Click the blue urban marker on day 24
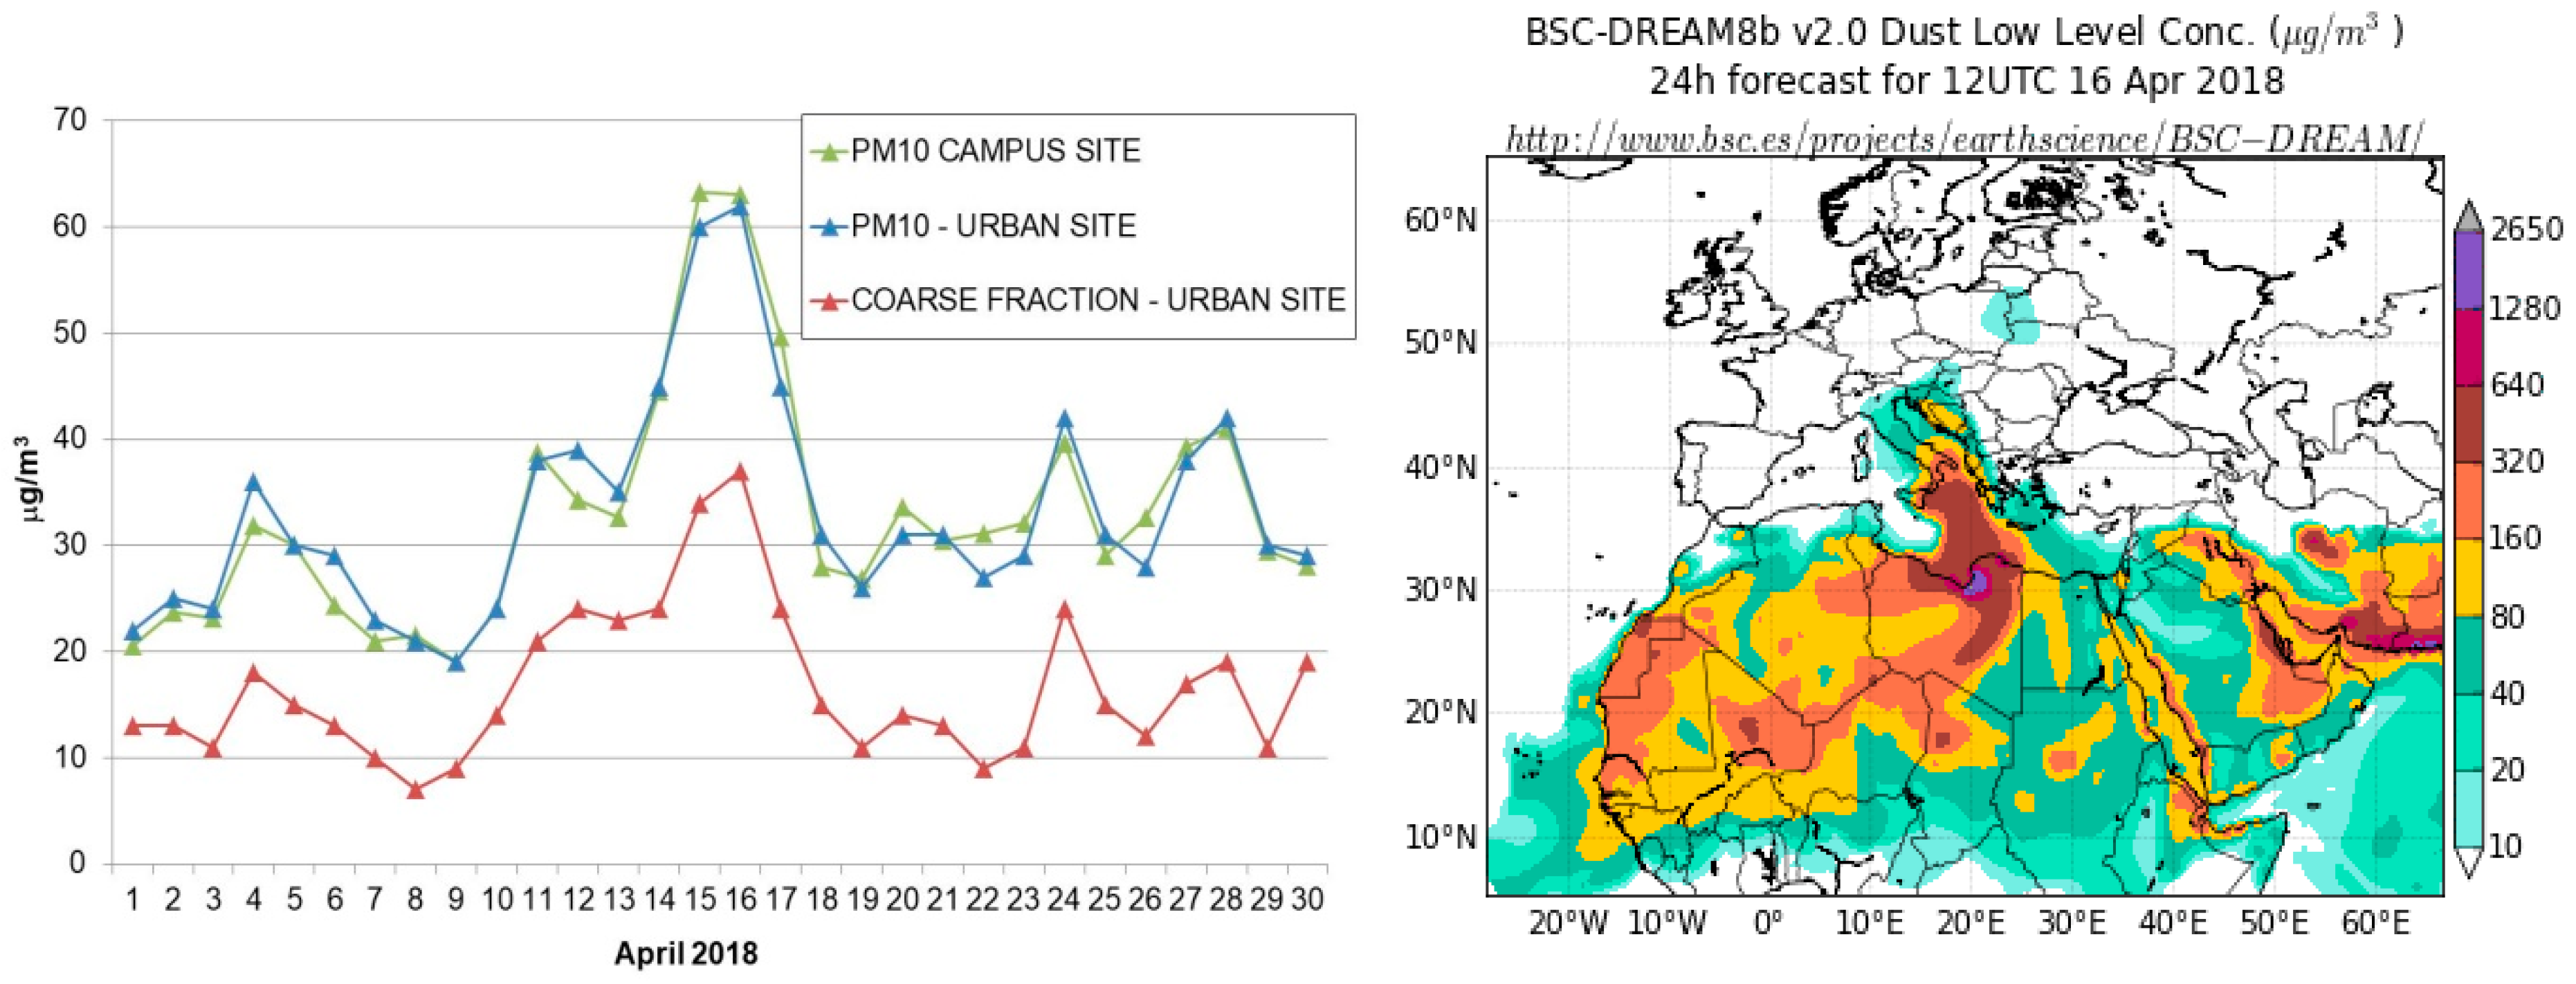Viewport: 2576px width, 984px height. [x=1065, y=419]
